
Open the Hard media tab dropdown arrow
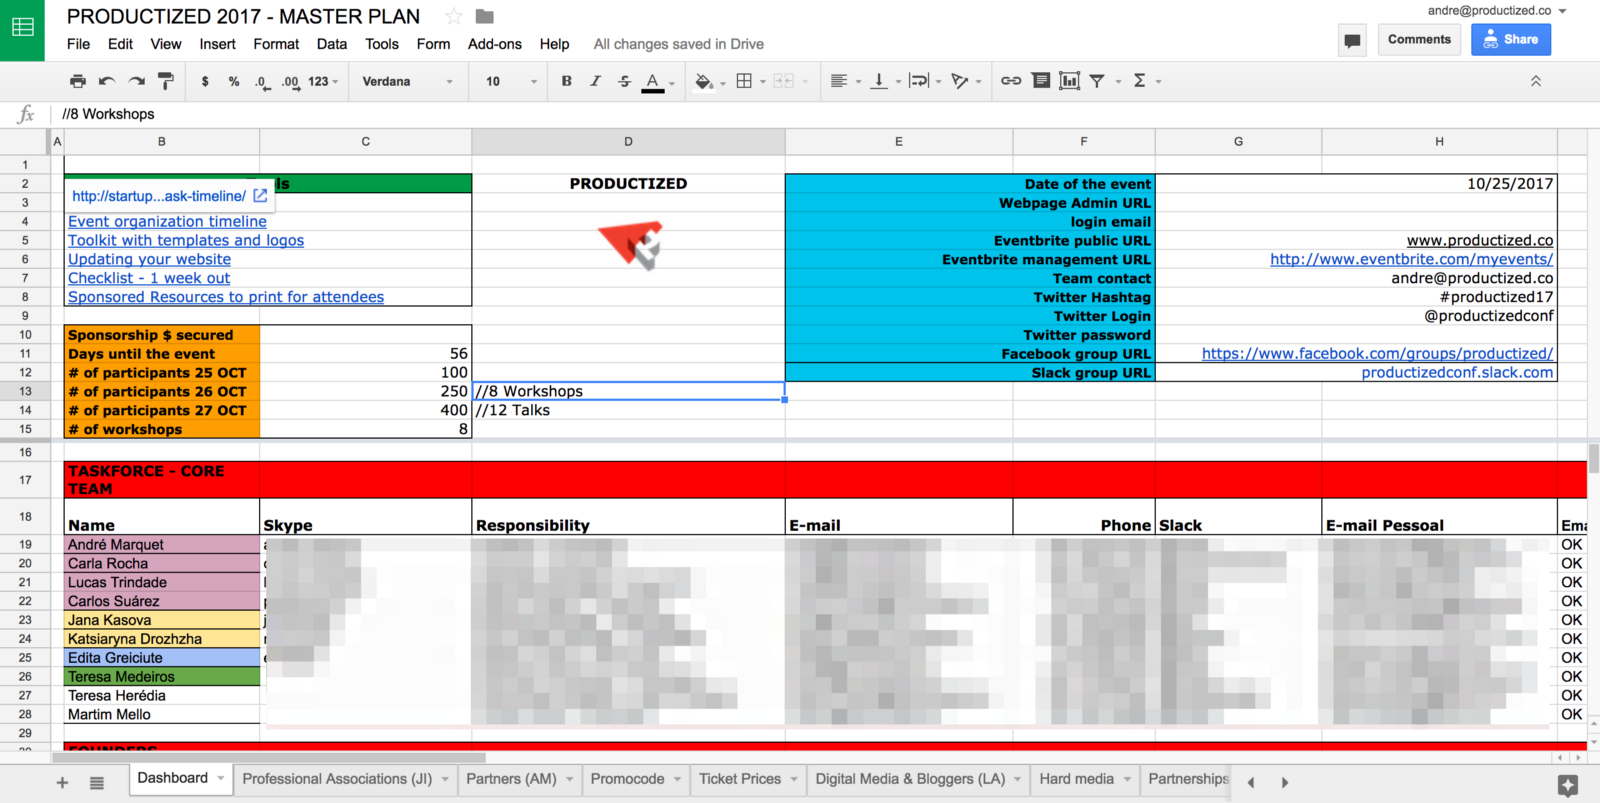click(1127, 779)
